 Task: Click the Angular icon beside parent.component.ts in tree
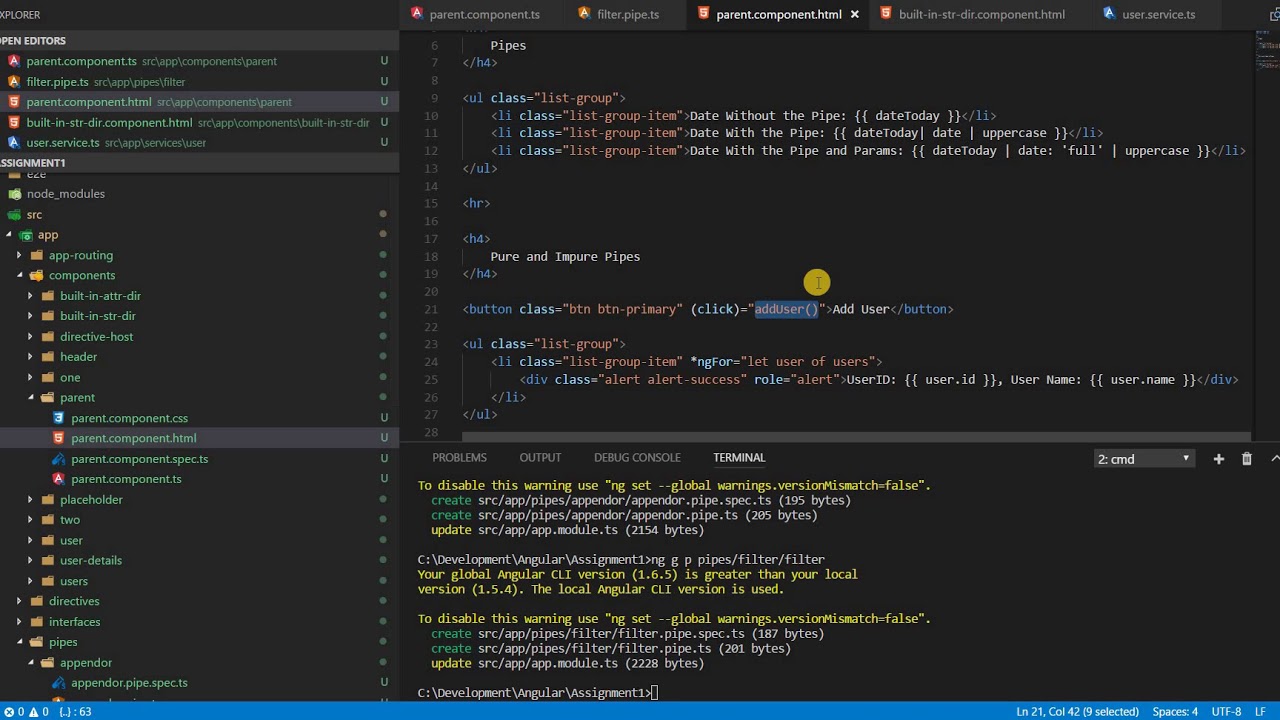pyautogui.click(x=58, y=479)
